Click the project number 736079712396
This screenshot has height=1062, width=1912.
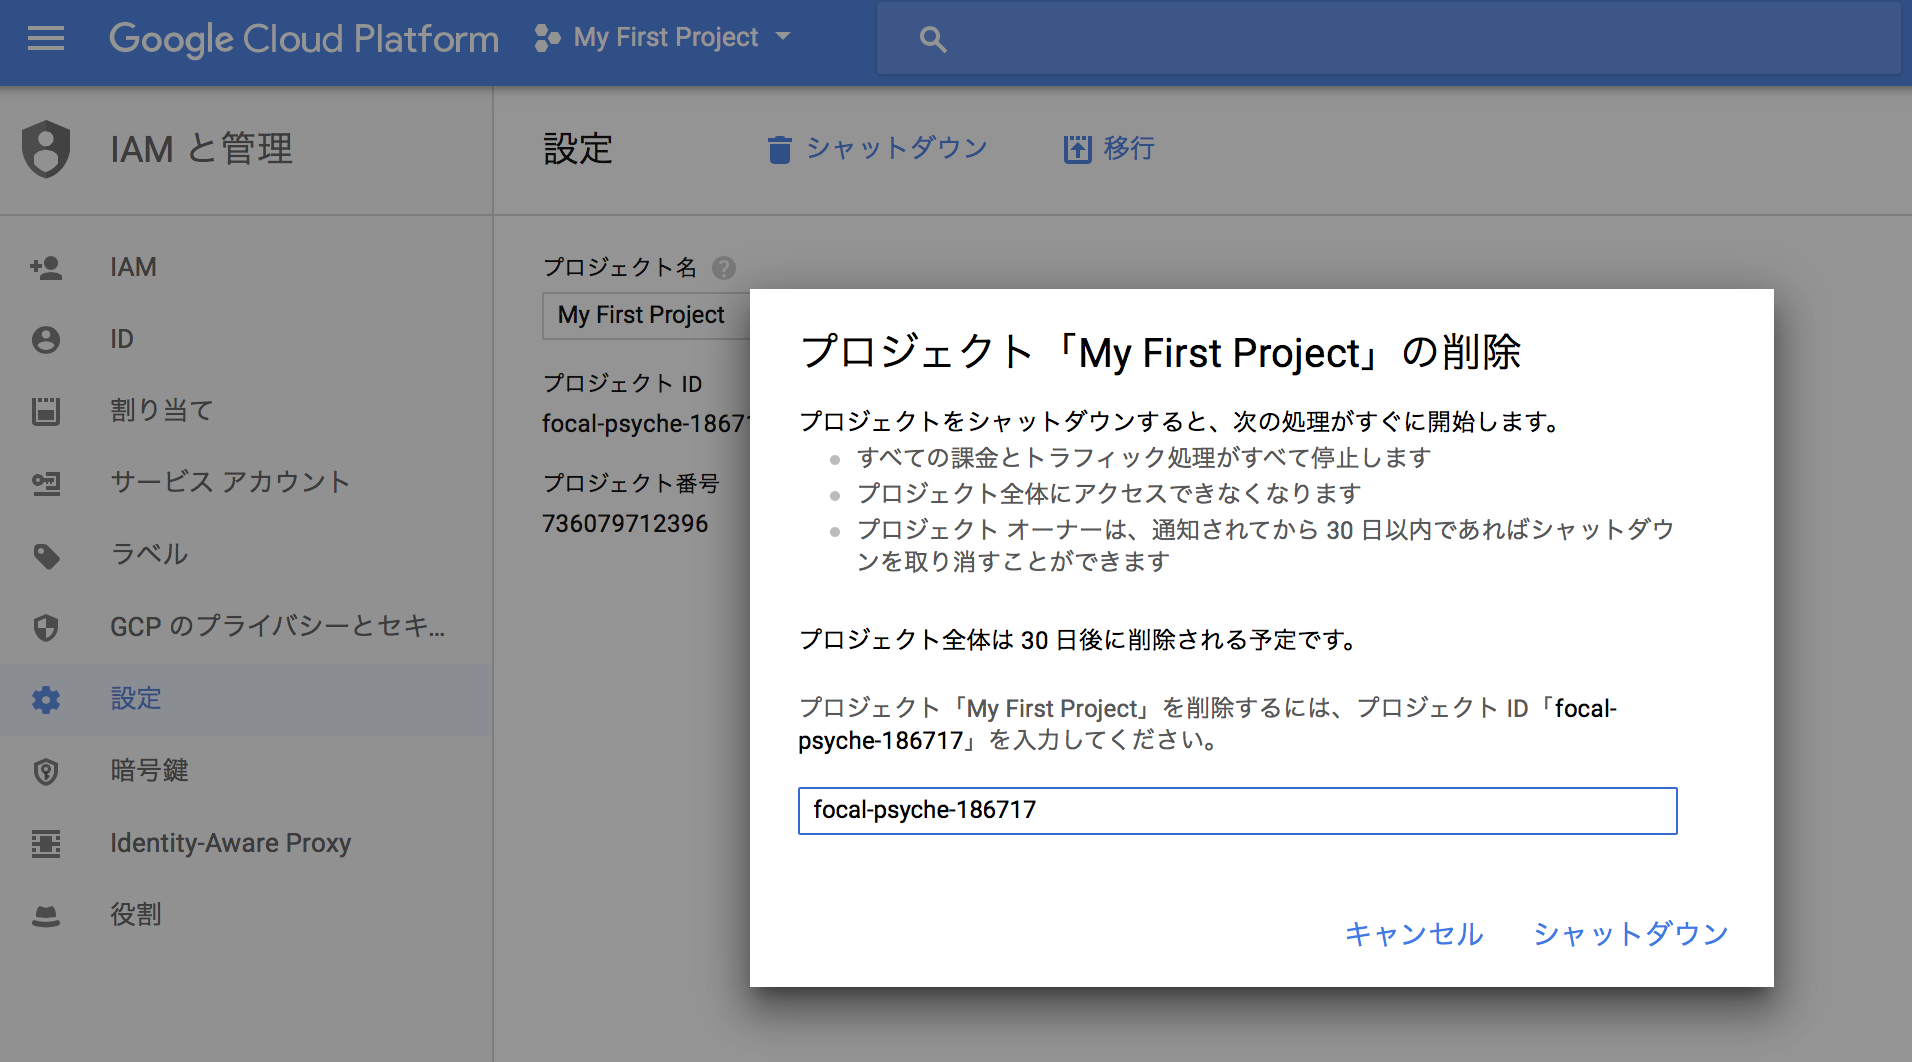(x=625, y=523)
